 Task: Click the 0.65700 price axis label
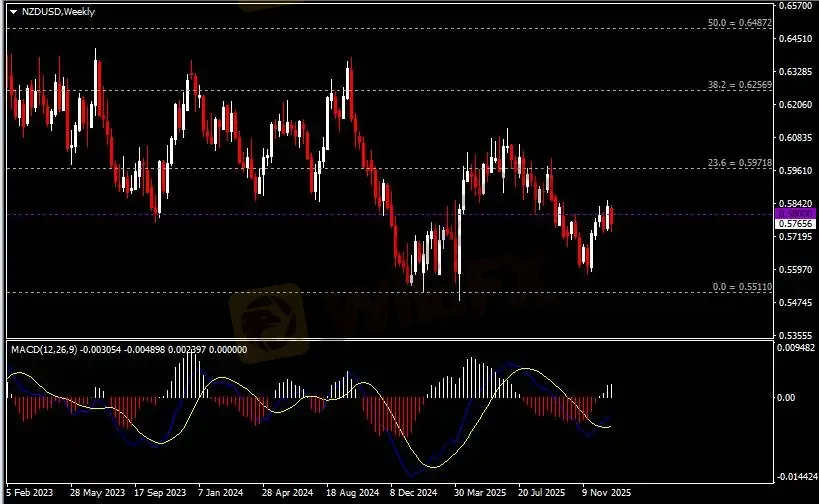796,6
